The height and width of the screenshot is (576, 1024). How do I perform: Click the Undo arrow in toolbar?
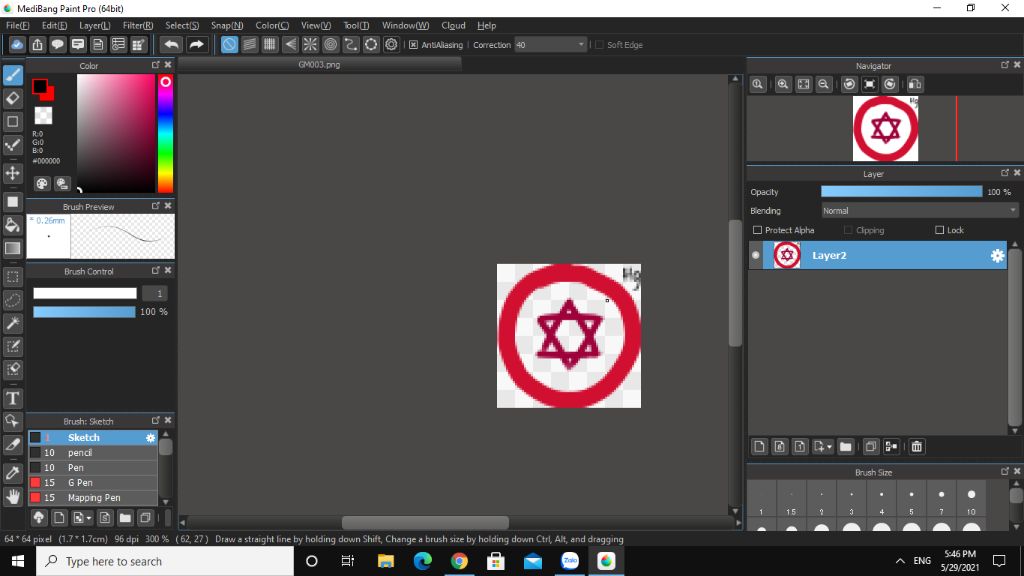click(x=172, y=44)
